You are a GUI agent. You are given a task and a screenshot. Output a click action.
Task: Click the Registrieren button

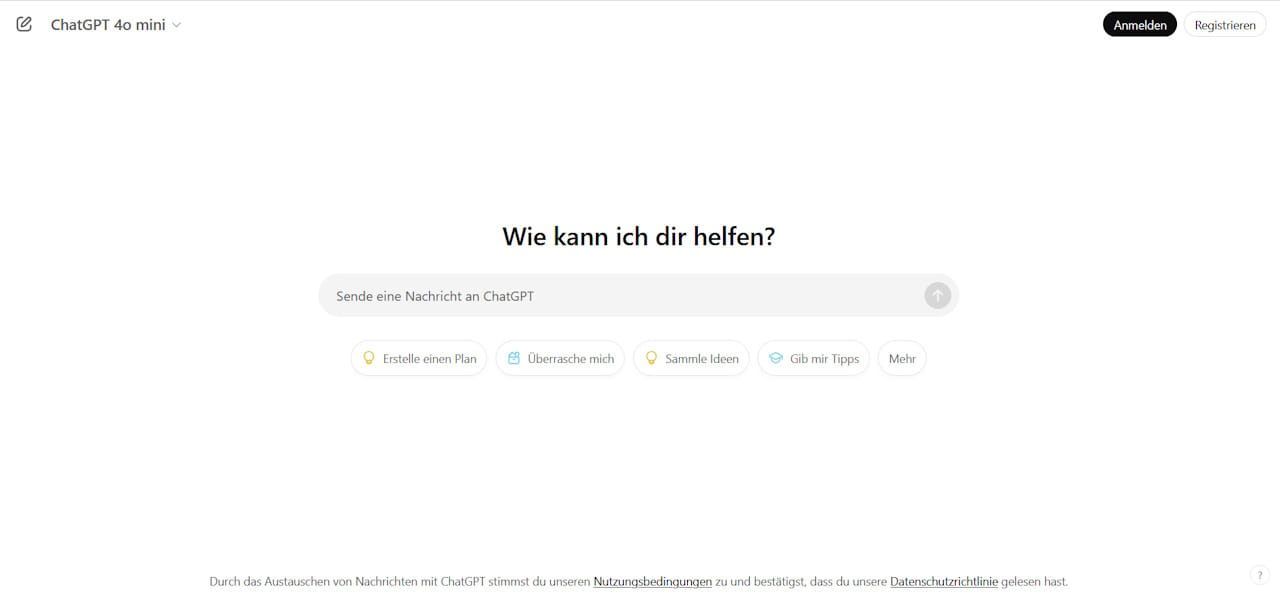[1225, 25]
